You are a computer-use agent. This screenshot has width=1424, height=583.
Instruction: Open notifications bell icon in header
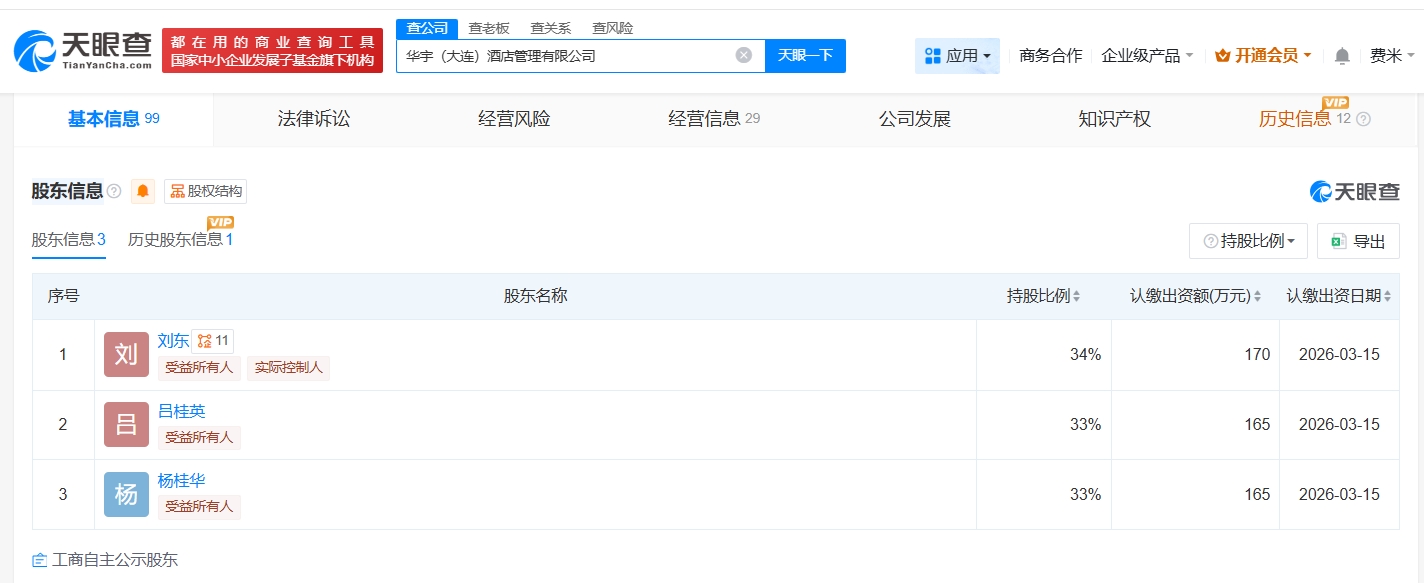pos(1342,56)
